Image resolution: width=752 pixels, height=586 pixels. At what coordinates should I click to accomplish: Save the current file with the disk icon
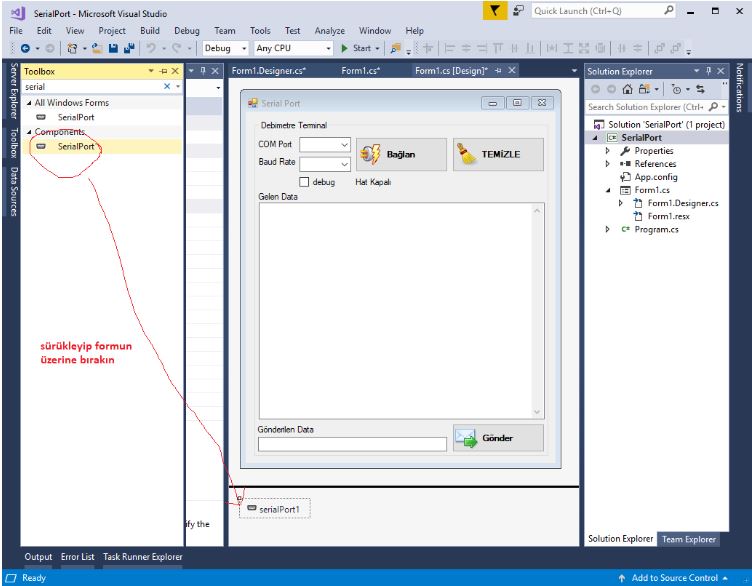pyautogui.click(x=113, y=48)
